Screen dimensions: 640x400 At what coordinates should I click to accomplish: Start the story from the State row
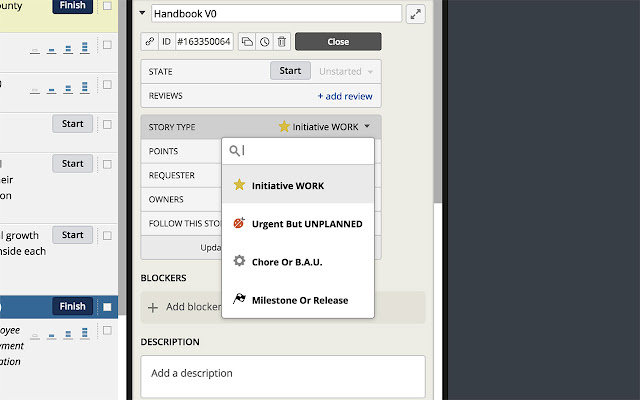pyautogui.click(x=290, y=71)
